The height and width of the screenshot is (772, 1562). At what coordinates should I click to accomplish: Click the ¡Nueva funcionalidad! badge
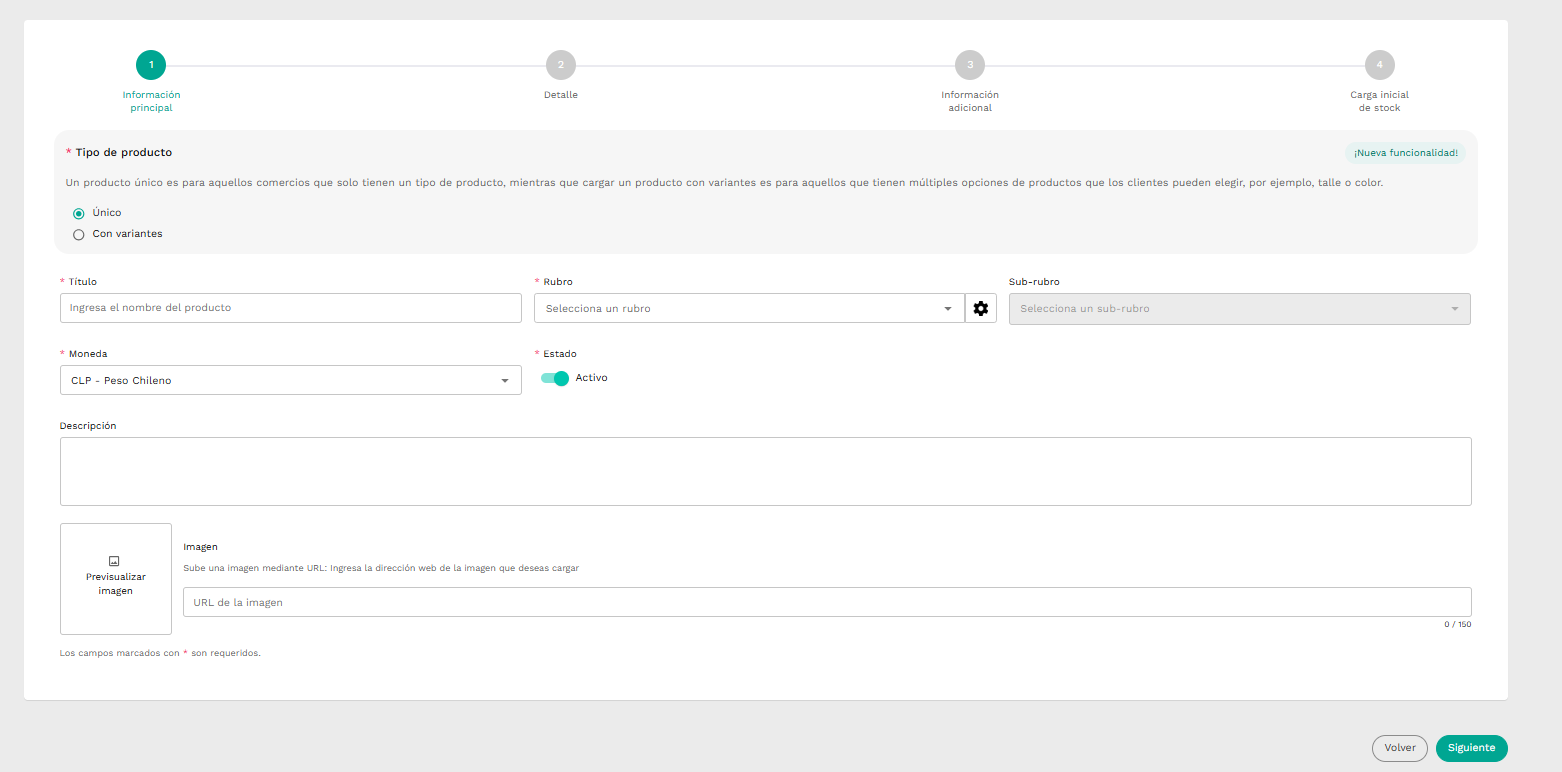coord(1405,153)
